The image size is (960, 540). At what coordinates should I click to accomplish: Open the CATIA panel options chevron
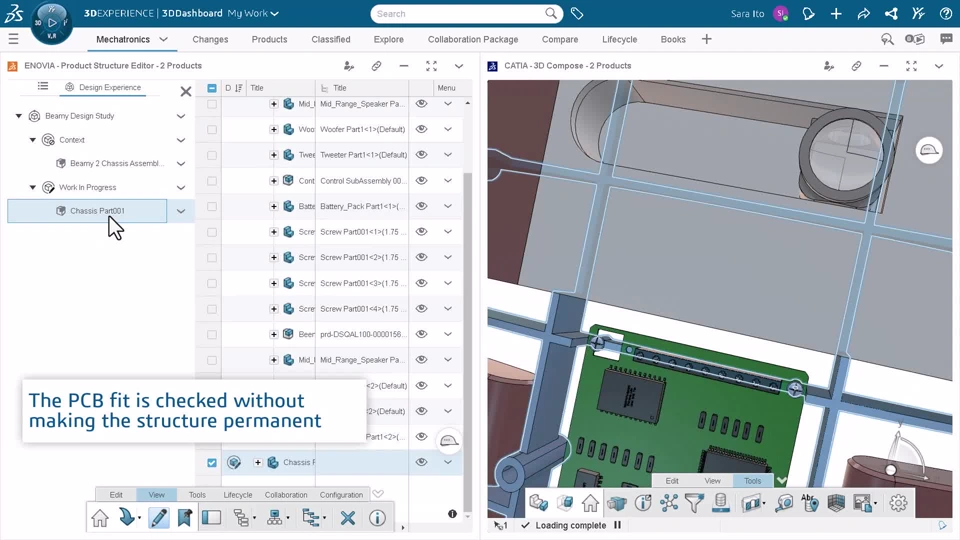point(939,66)
